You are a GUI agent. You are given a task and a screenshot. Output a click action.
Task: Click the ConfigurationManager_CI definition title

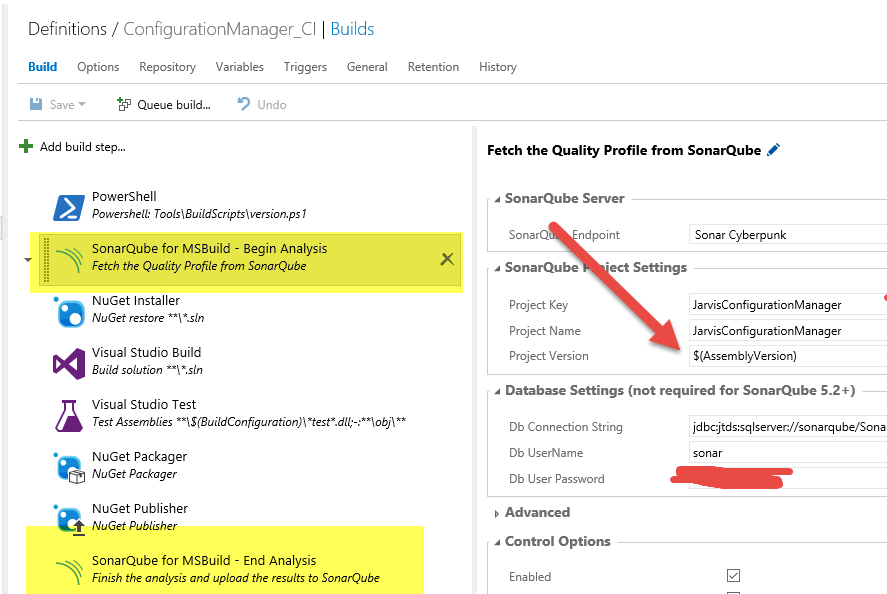point(219,29)
